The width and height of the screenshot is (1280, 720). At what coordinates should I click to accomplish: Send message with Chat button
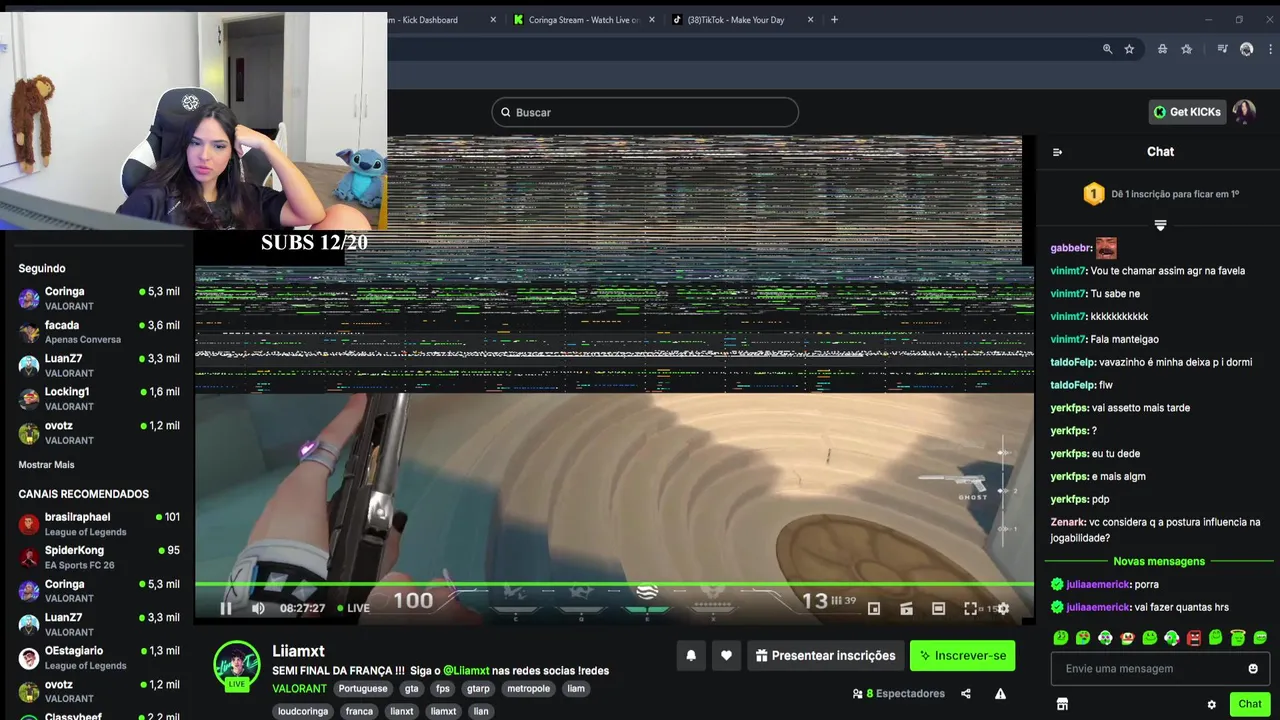coord(1250,704)
